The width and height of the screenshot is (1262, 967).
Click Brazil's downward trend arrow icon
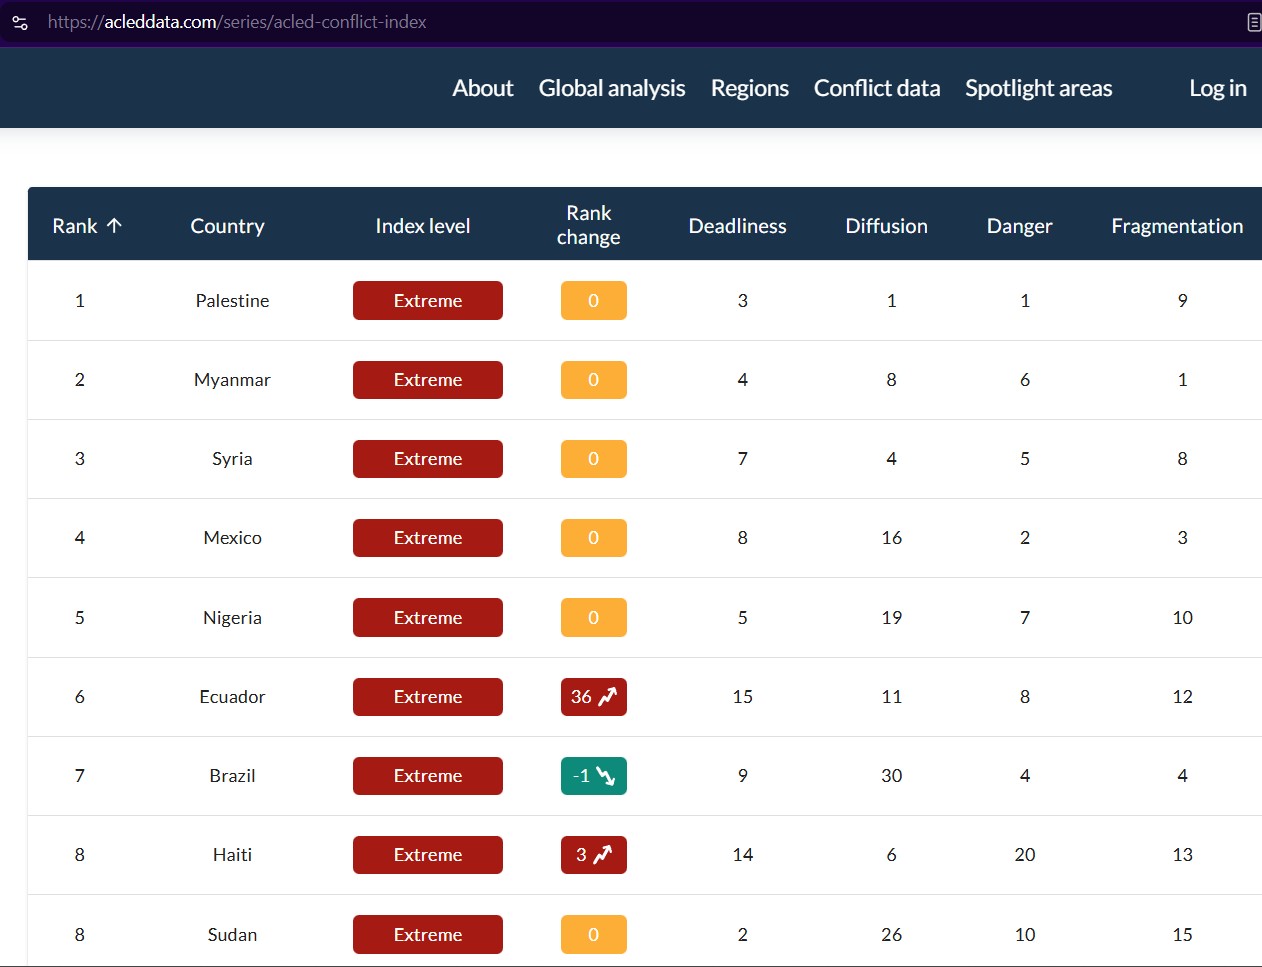click(x=606, y=776)
